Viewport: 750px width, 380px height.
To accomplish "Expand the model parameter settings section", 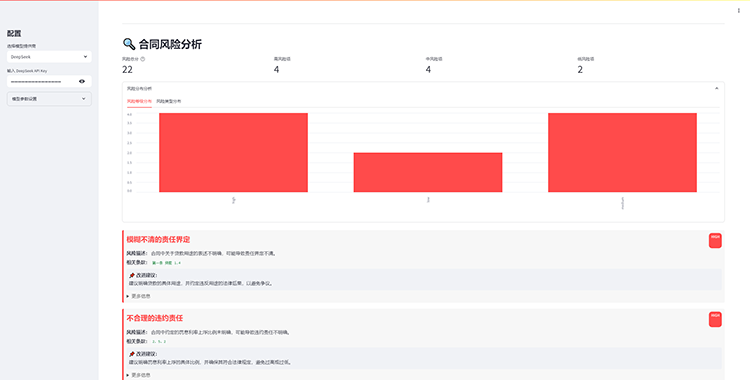I will coord(49,99).
